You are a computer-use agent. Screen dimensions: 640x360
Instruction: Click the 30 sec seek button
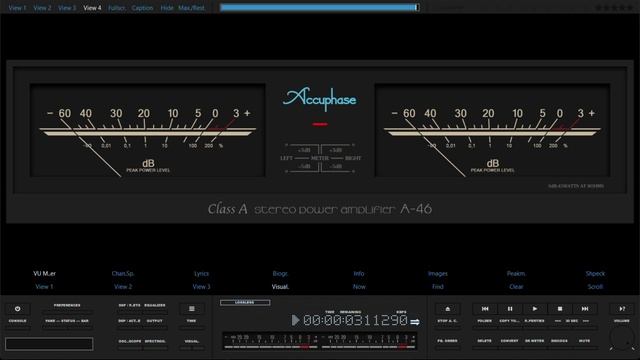(x=571, y=321)
